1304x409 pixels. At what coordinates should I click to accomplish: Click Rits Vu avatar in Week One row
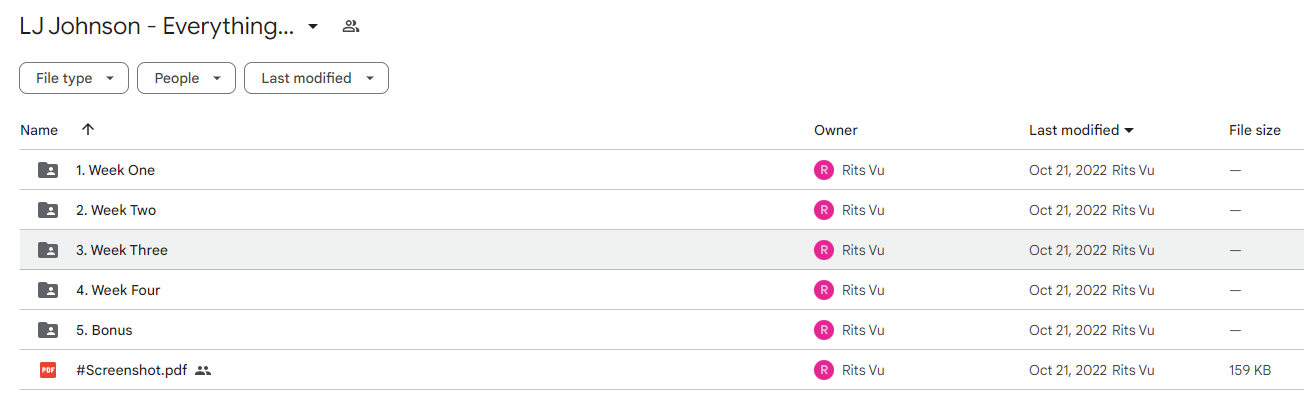pyautogui.click(x=824, y=170)
